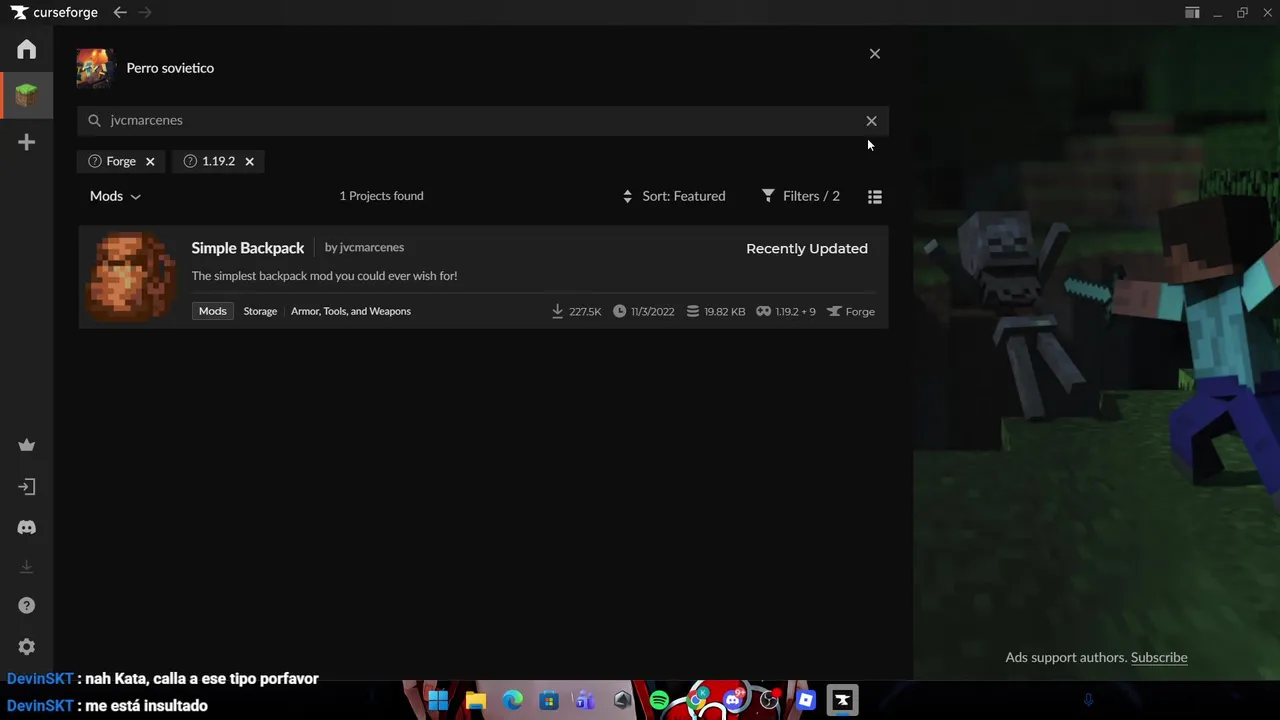Open the Mods category dropdown
This screenshot has width=1280, height=720.
(x=115, y=196)
